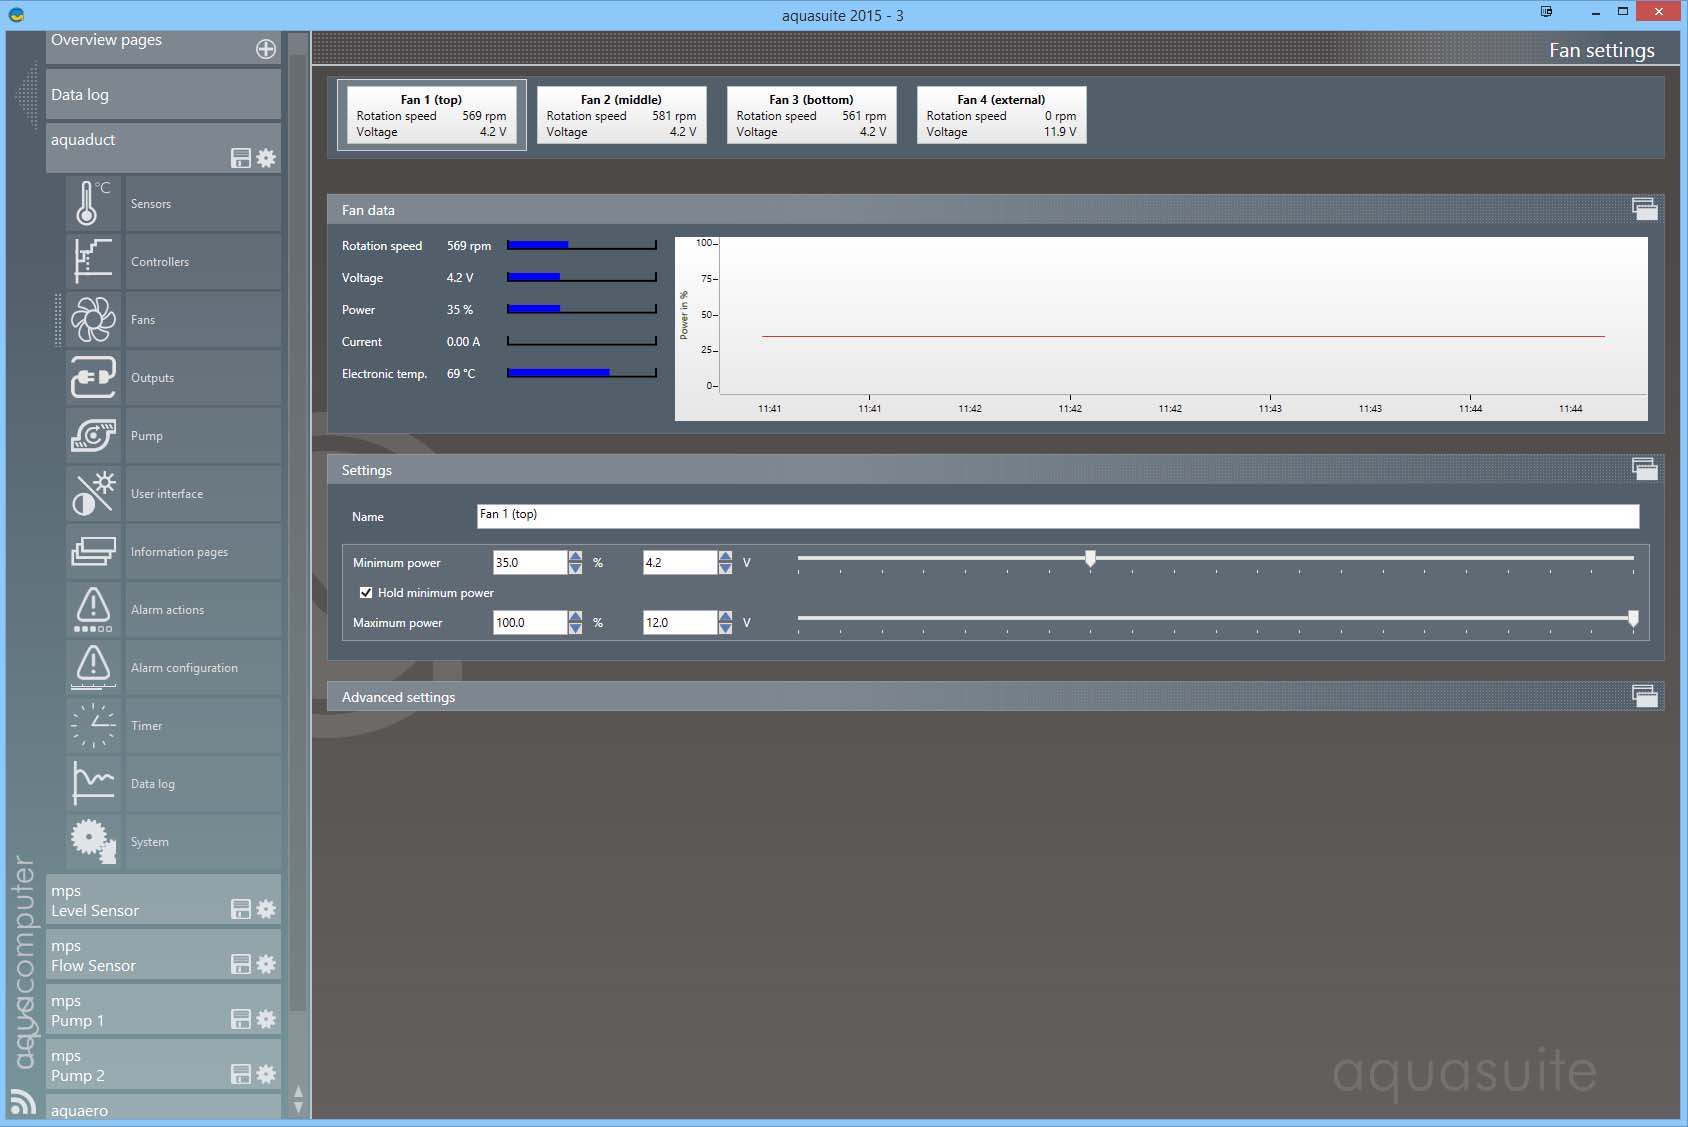1688x1127 pixels.
Task: Click the Timer clock icon
Action: 93,726
